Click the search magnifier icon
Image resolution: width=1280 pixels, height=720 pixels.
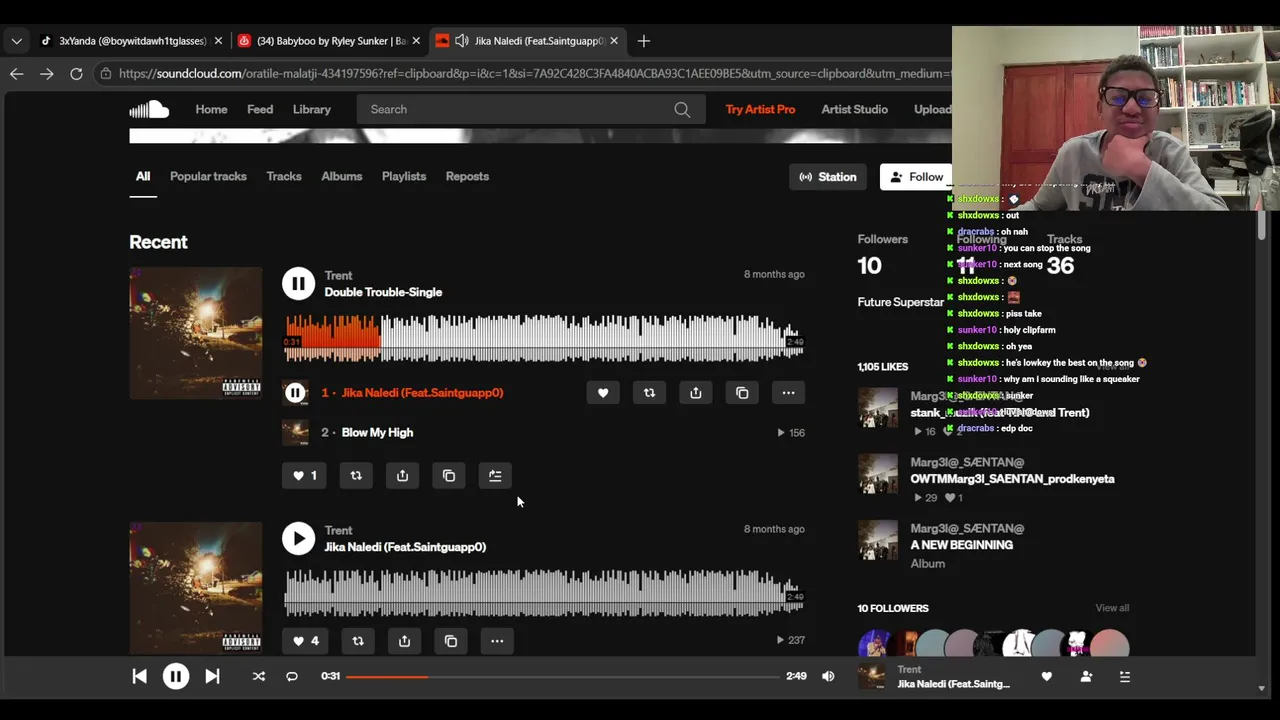(x=682, y=110)
